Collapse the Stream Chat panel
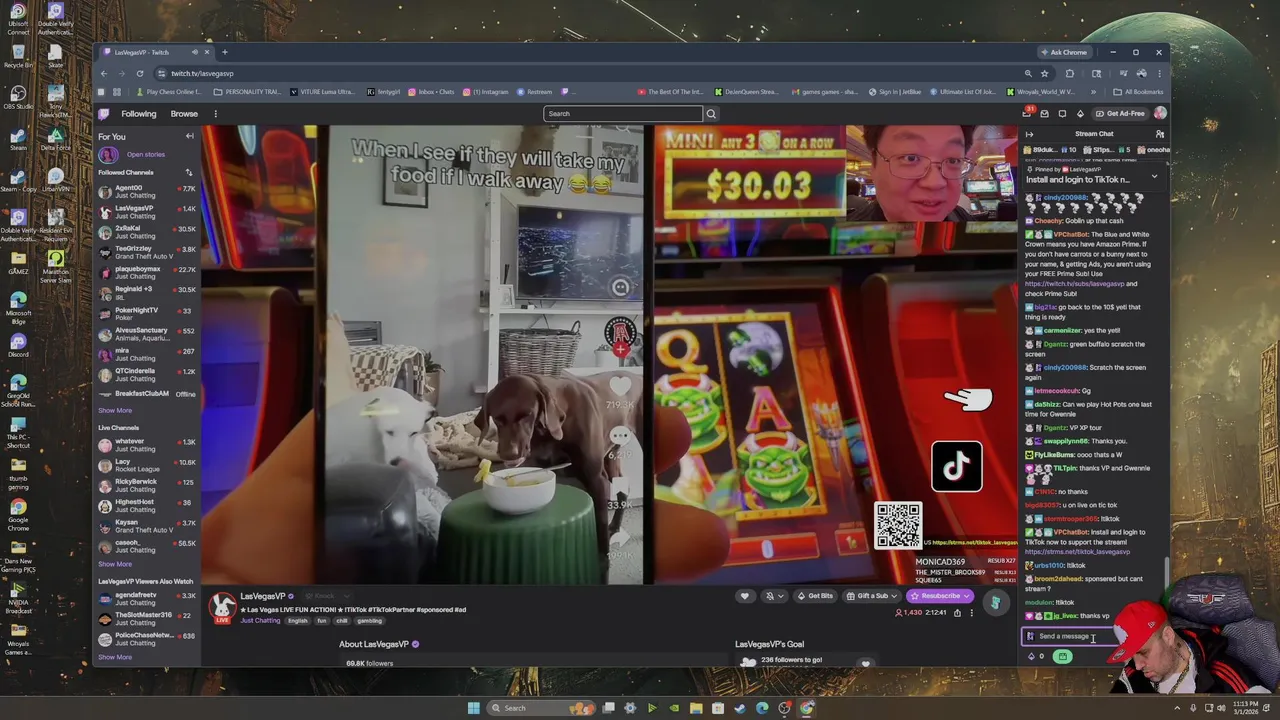Image resolution: width=1280 pixels, height=720 pixels. (1029, 134)
